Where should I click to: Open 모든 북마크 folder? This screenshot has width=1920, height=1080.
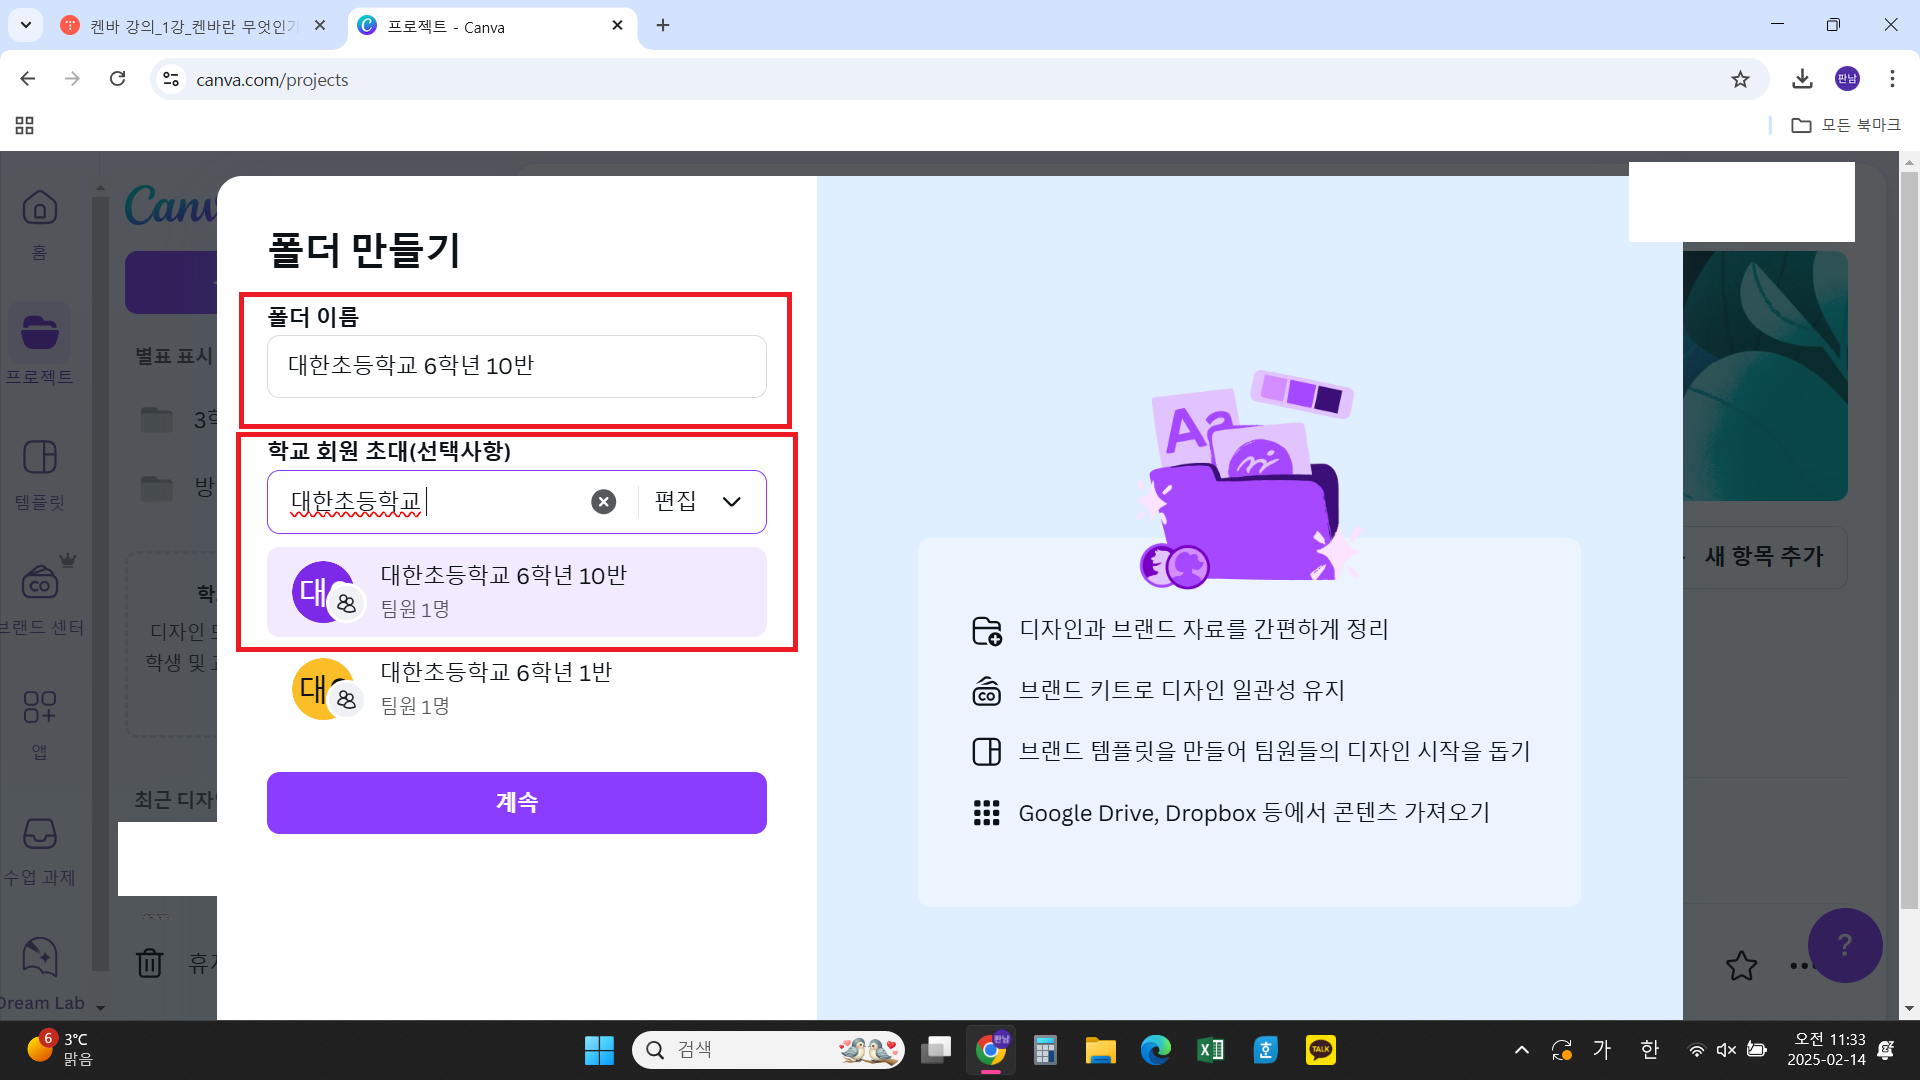[1846, 125]
